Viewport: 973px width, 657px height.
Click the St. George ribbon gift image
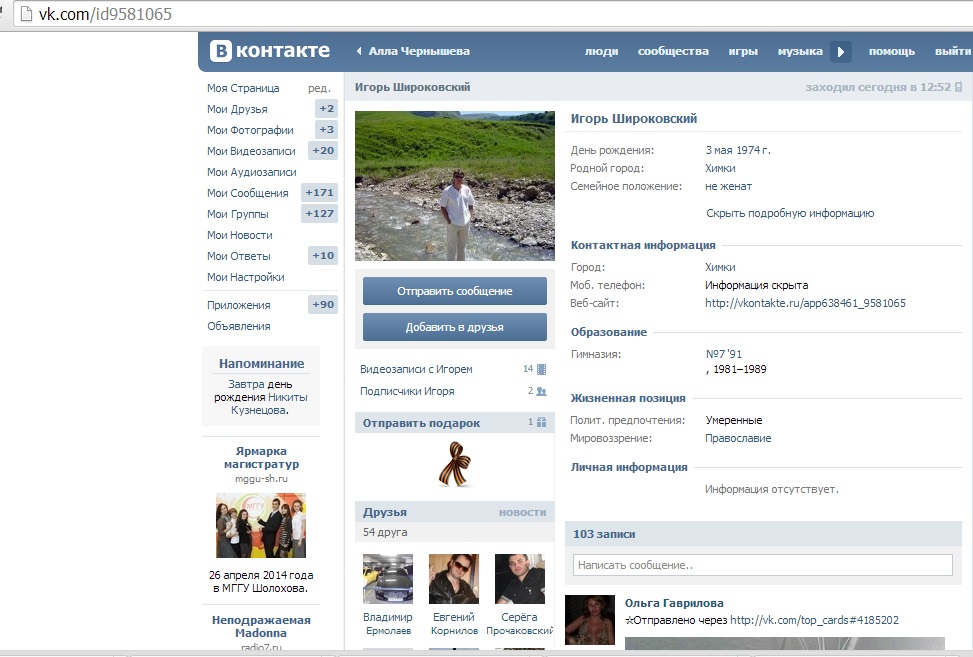click(x=455, y=463)
